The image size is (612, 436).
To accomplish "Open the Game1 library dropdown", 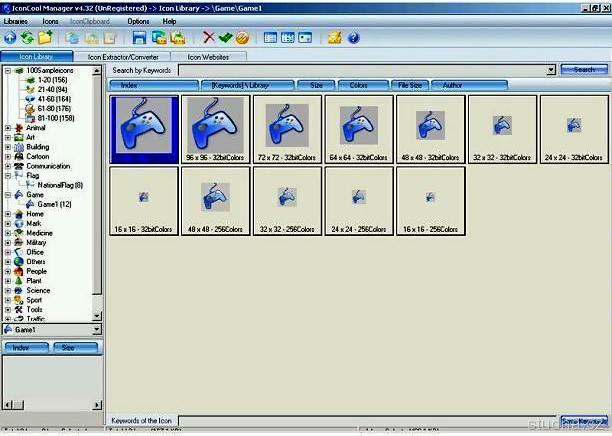I will point(96,330).
